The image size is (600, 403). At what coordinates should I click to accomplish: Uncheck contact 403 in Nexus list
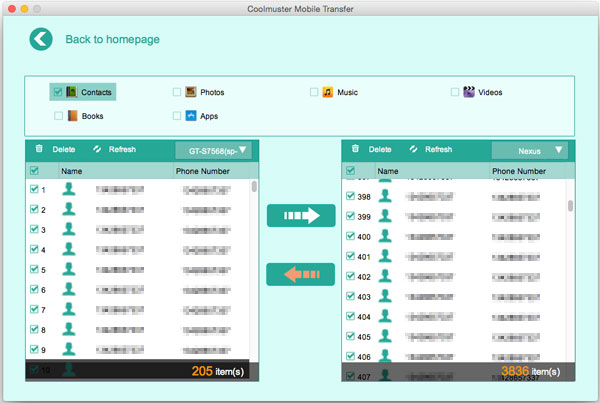coord(350,296)
